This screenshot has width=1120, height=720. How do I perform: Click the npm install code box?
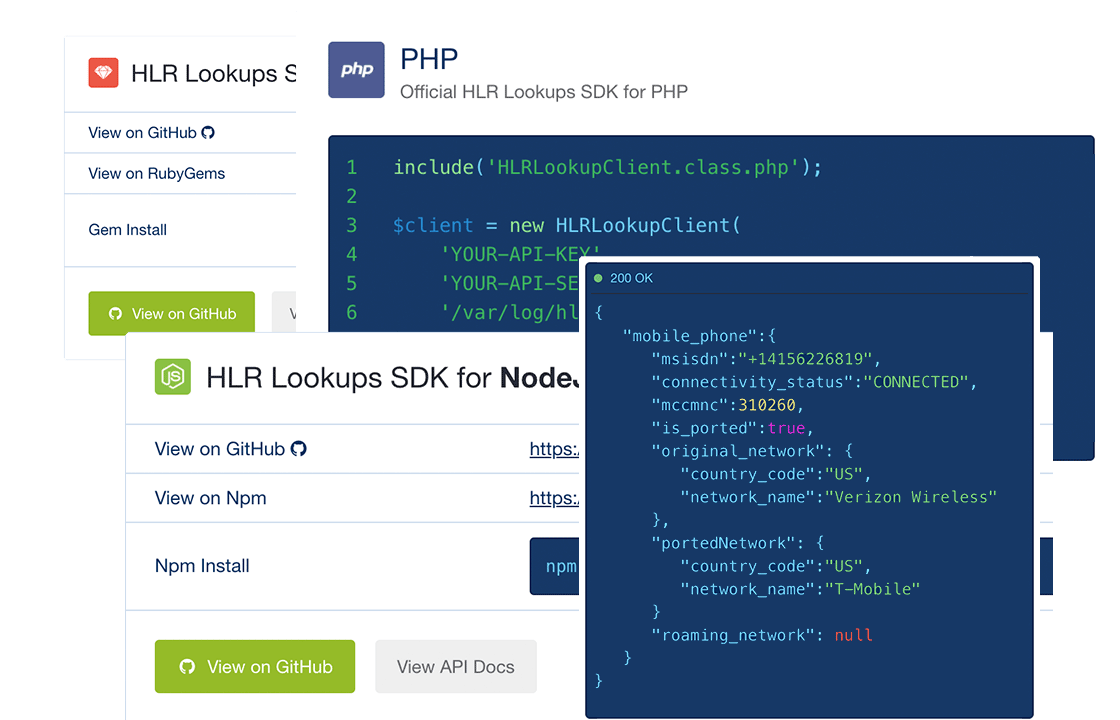(x=555, y=566)
